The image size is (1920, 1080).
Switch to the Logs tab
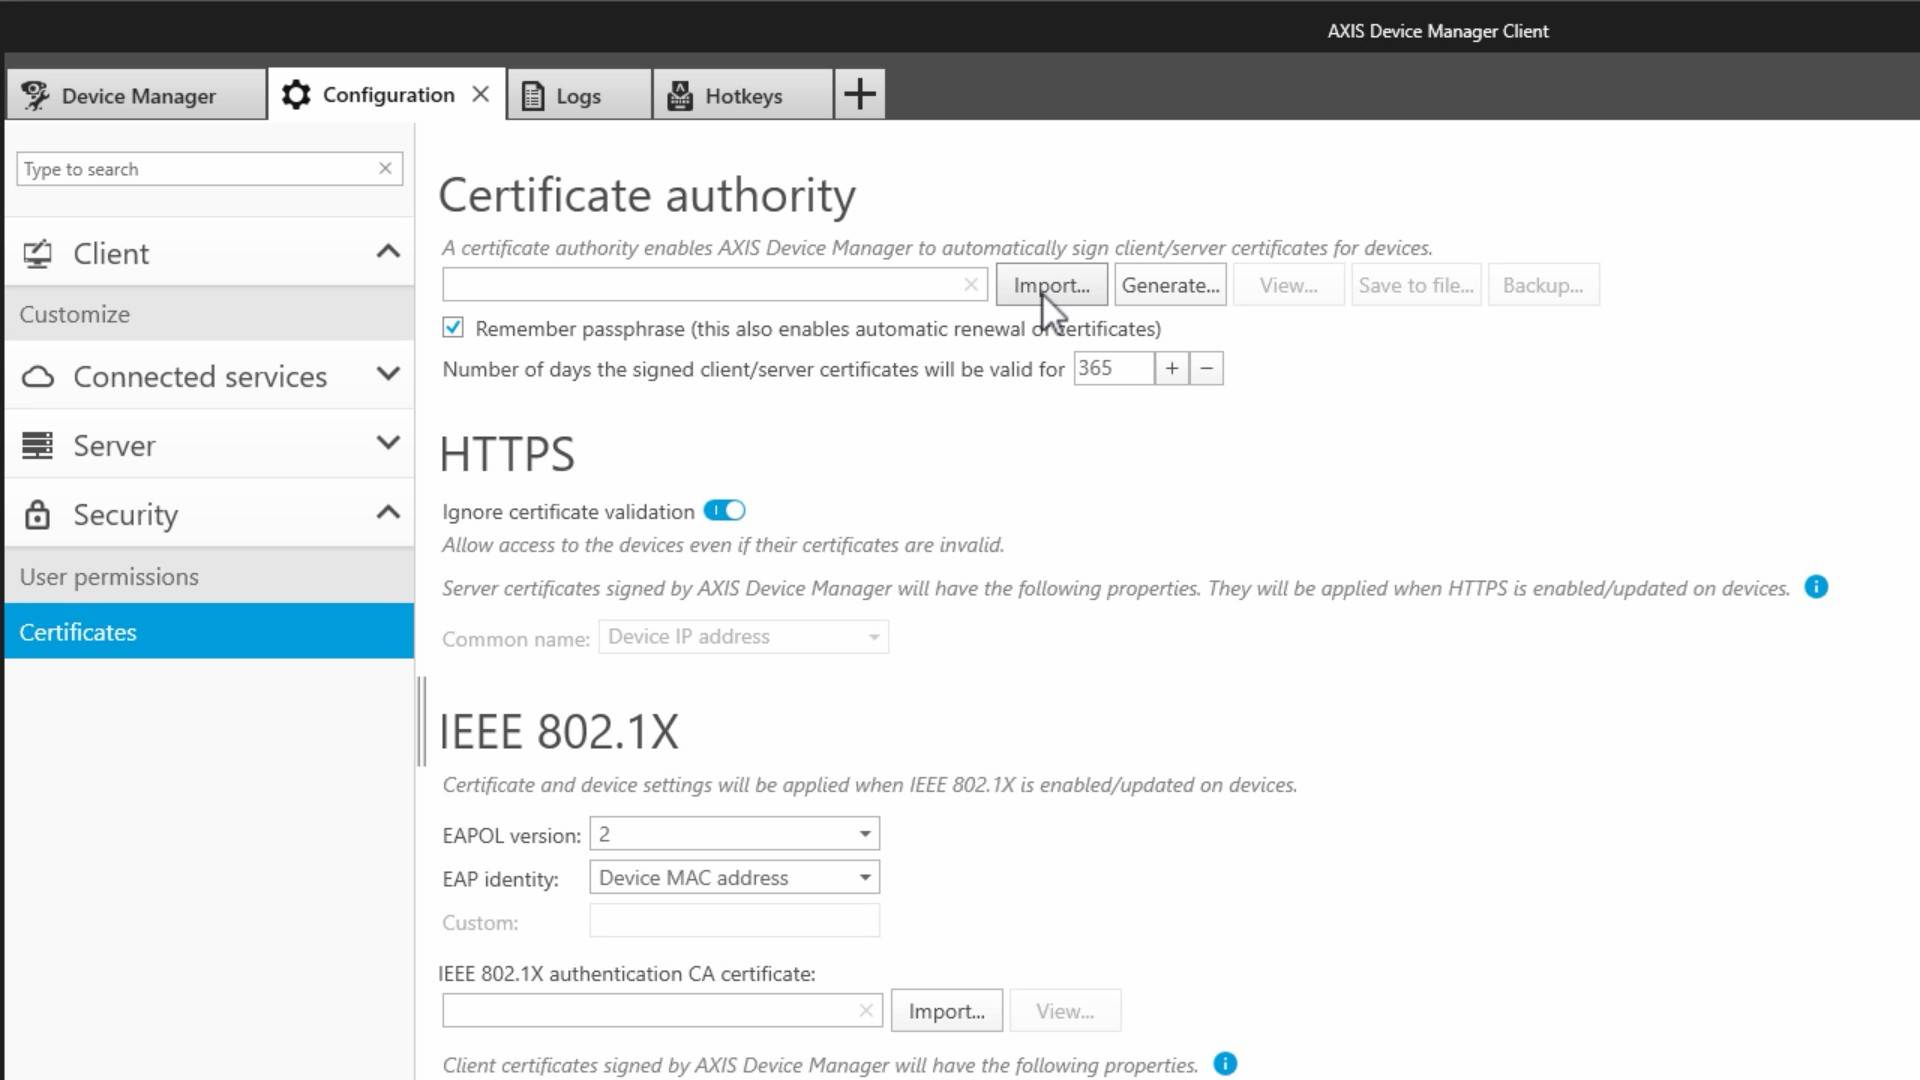pos(577,96)
